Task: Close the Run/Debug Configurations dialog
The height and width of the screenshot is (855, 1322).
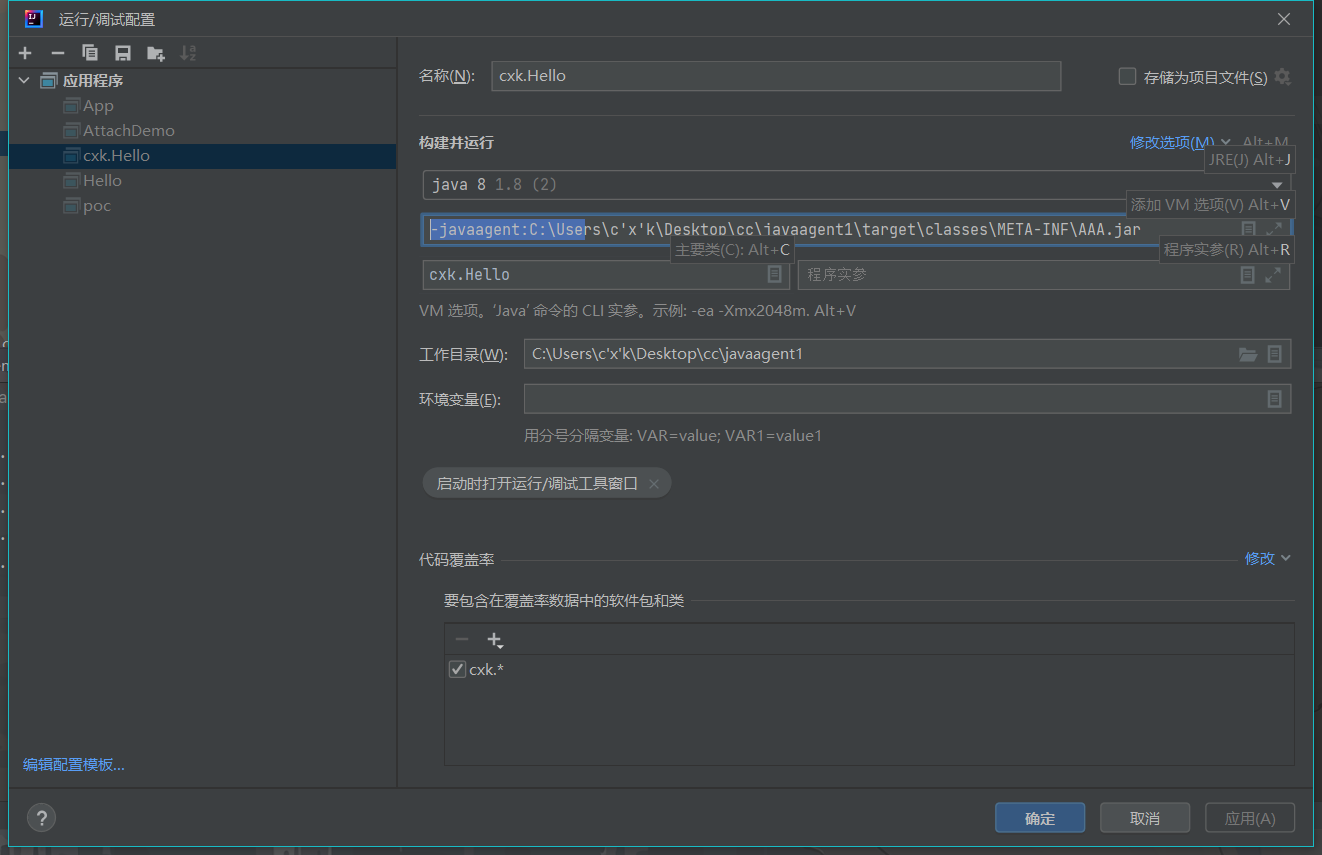Action: 1284,19
